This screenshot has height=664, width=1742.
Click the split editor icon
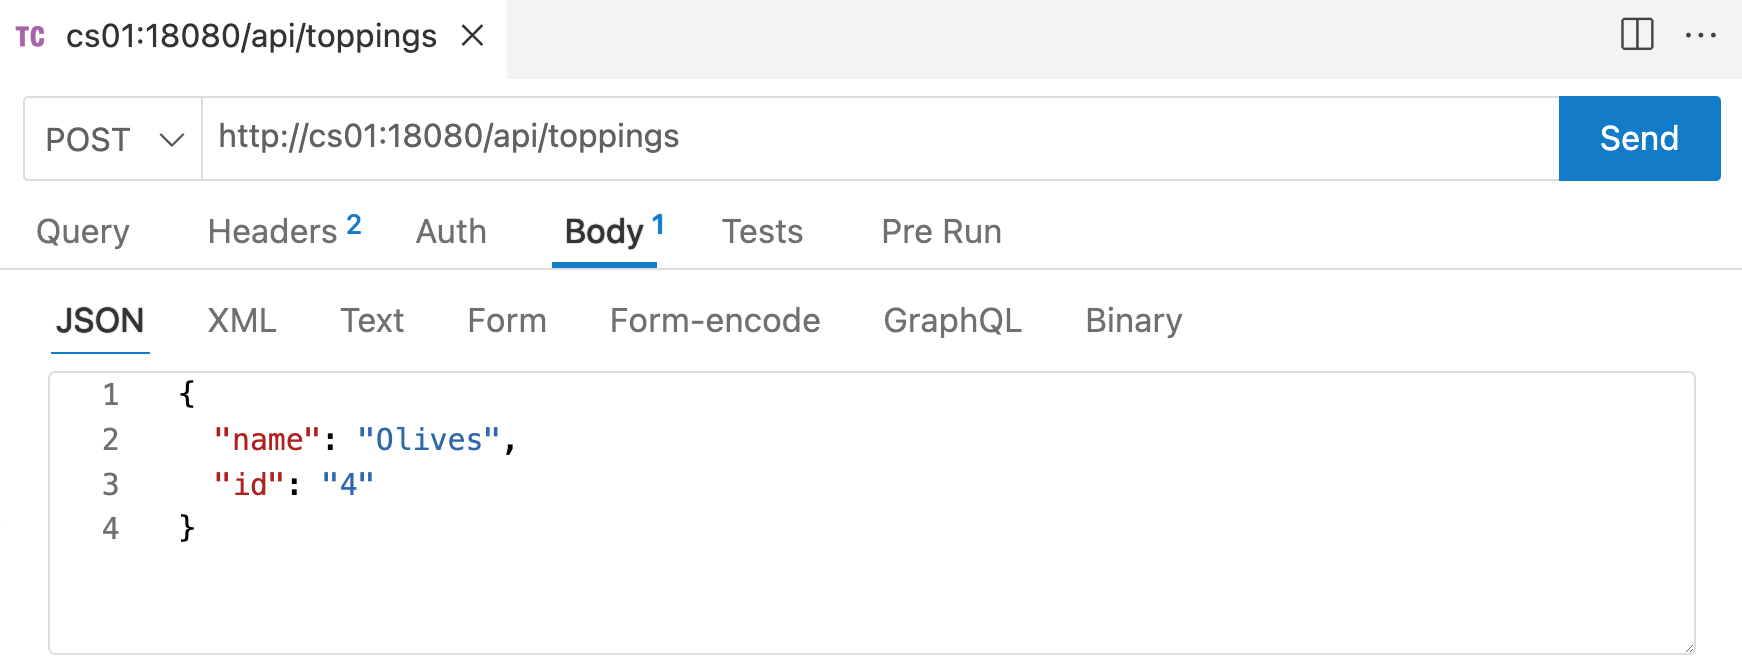pyautogui.click(x=1637, y=35)
